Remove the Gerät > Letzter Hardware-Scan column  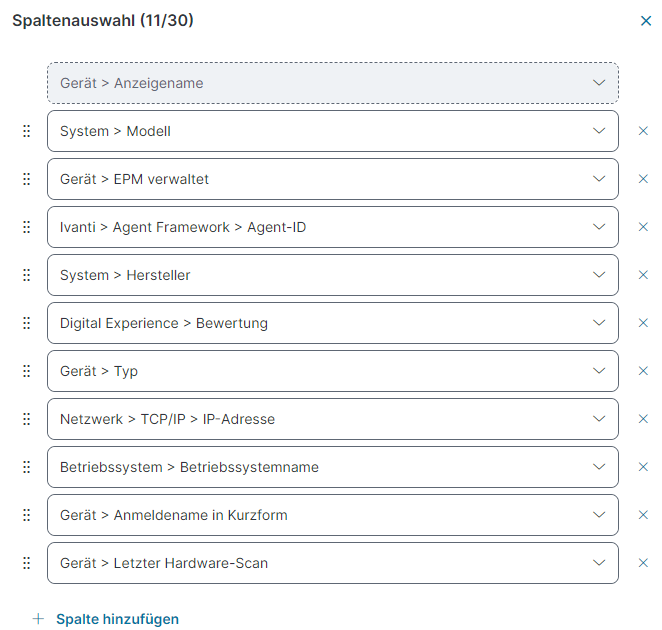tap(643, 563)
